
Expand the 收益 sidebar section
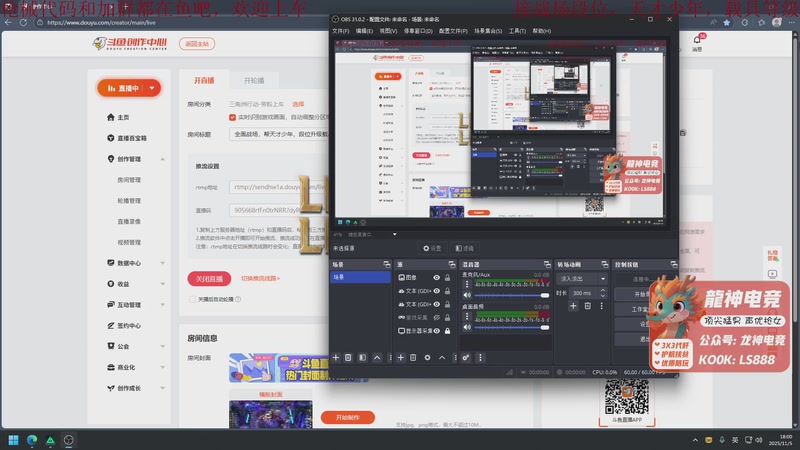pos(162,284)
